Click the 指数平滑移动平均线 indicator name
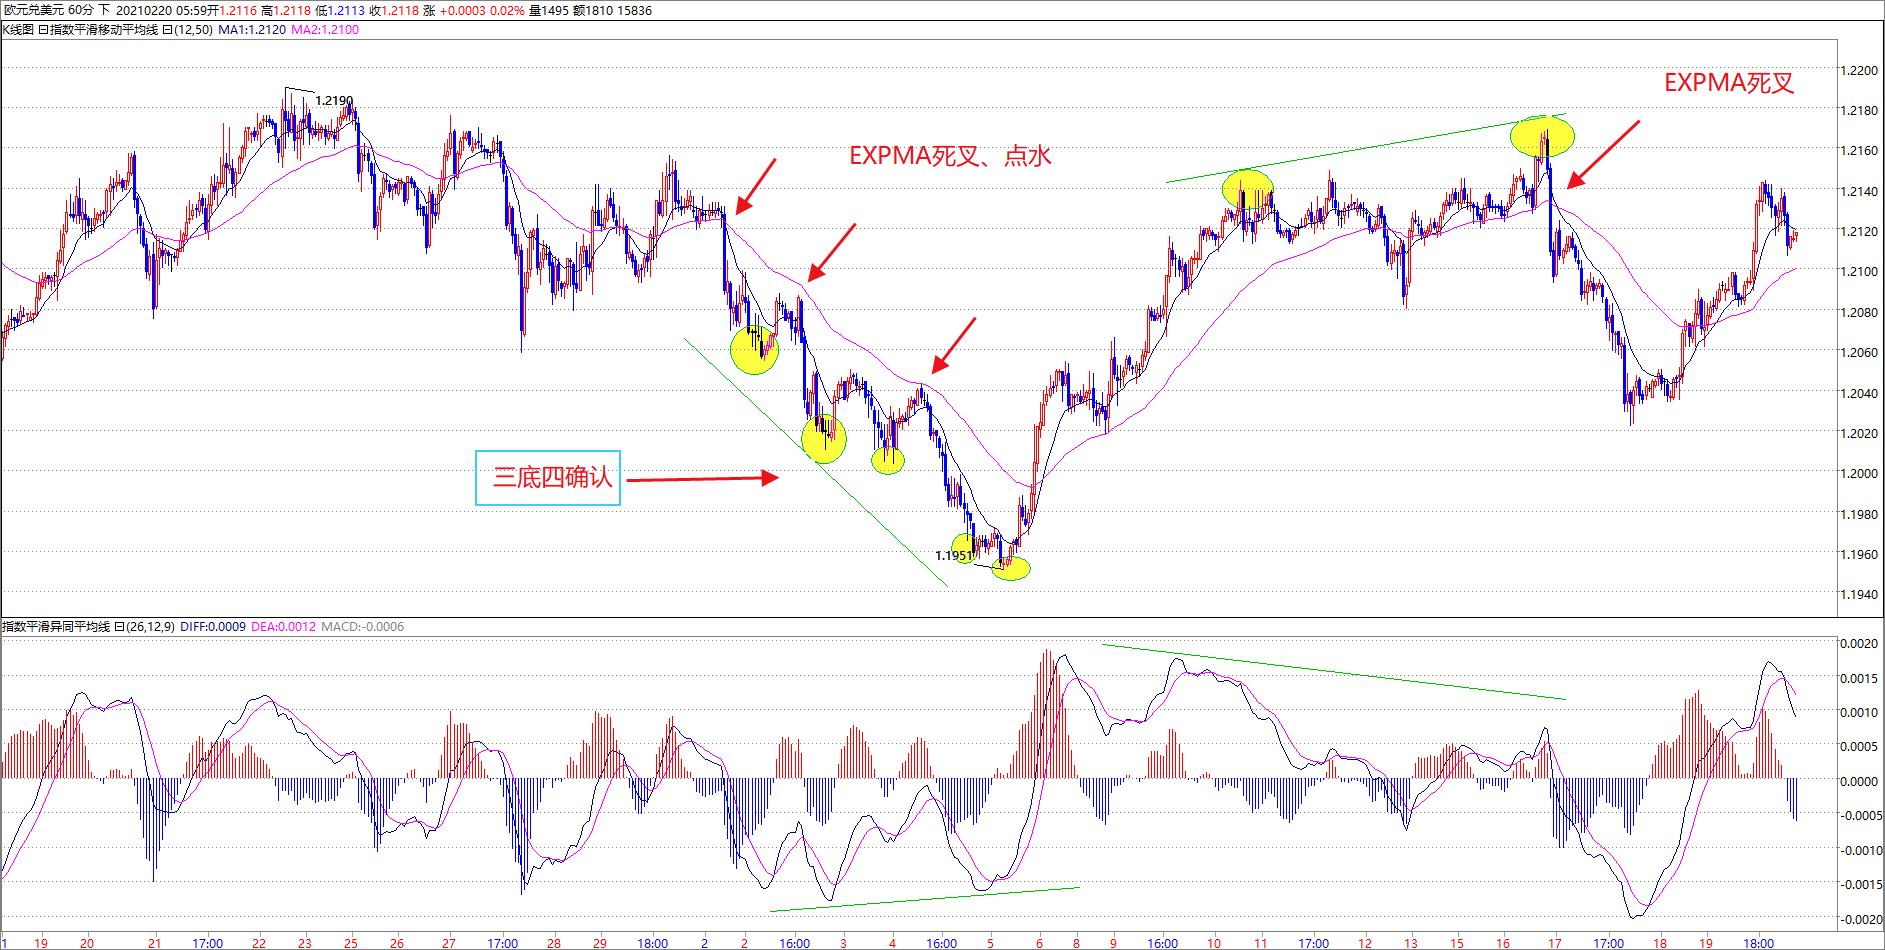This screenshot has height=950, width=1885. (103, 29)
